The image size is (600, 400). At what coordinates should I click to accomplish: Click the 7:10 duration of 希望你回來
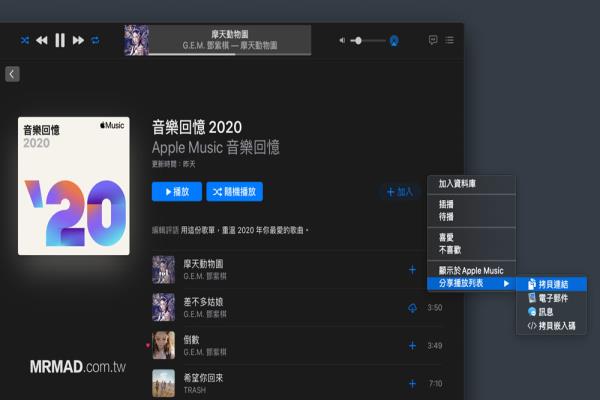tap(435, 384)
